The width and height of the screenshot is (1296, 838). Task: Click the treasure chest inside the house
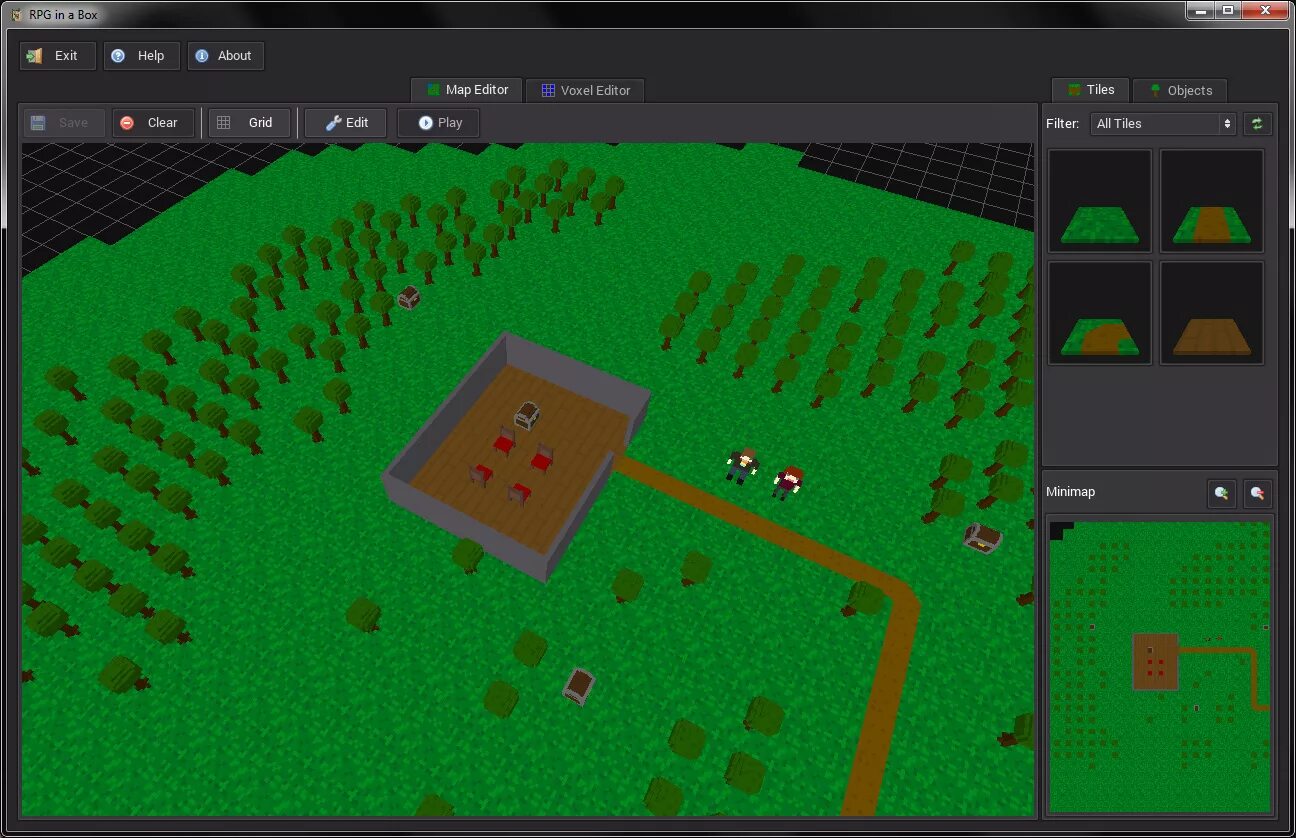click(x=527, y=415)
